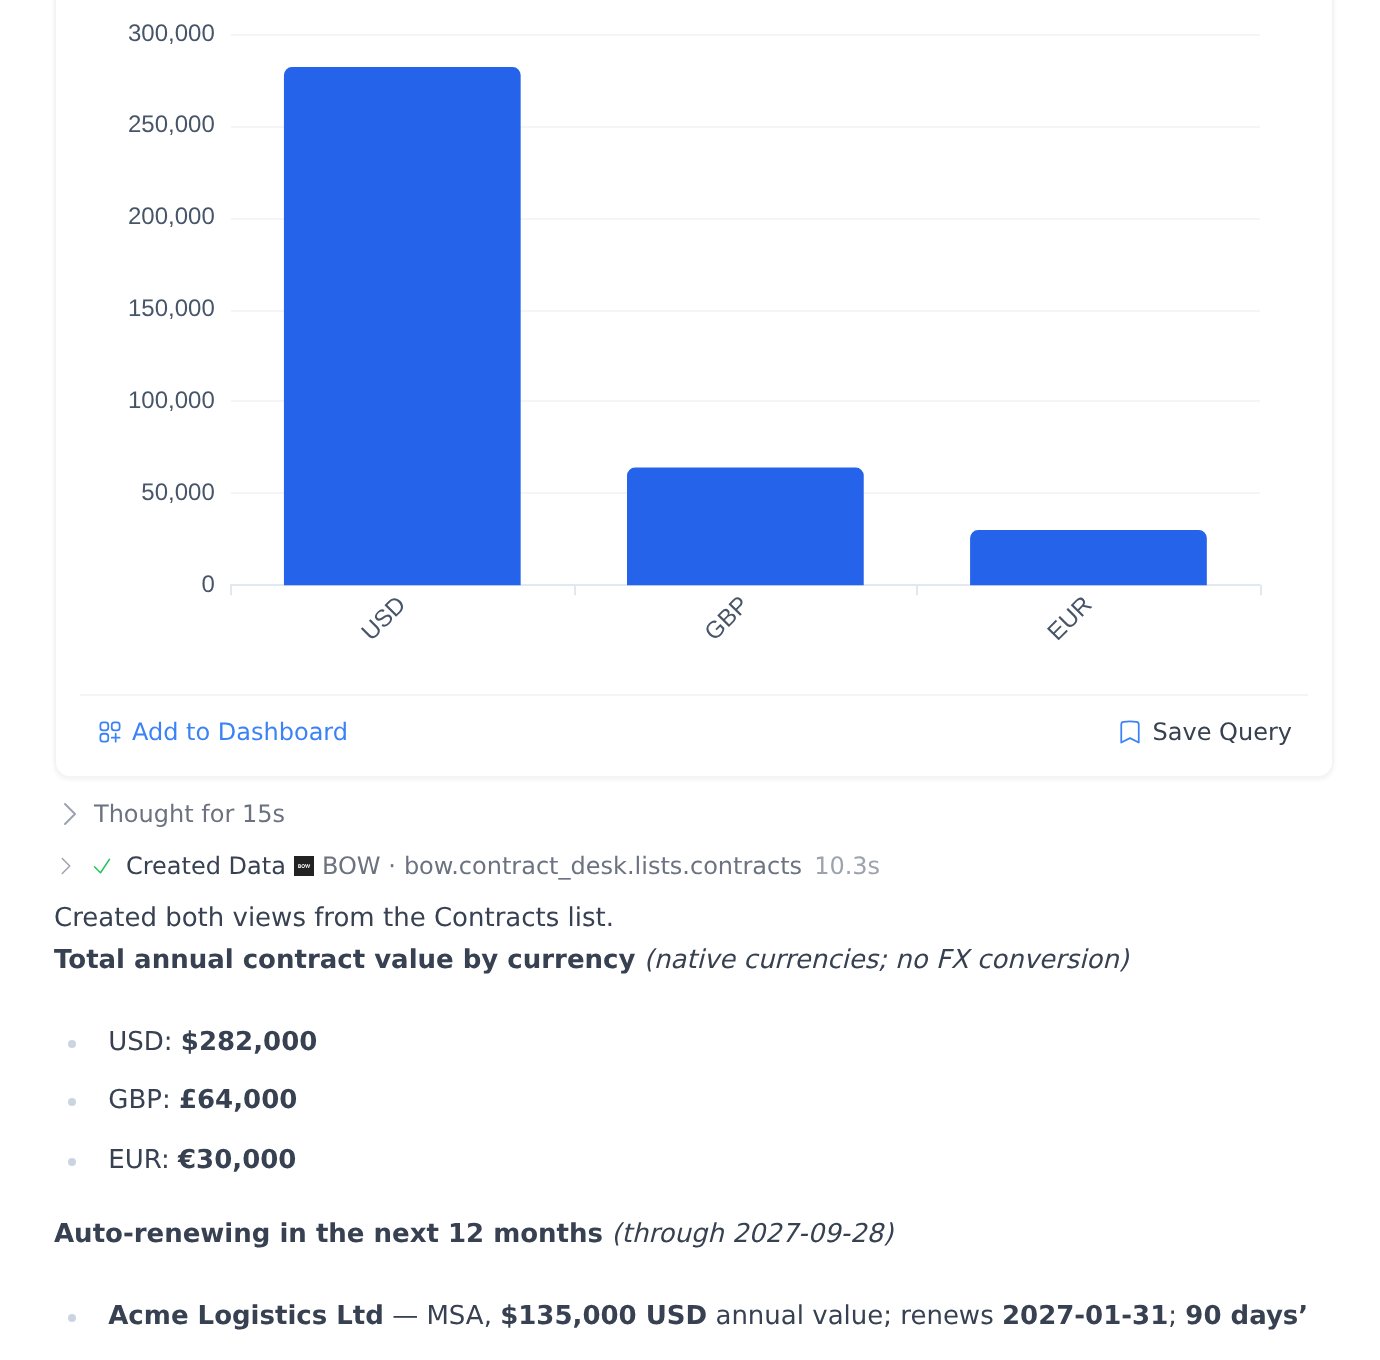Select the tall USD bar in chart
1380x1360 pixels.
[402, 326]
